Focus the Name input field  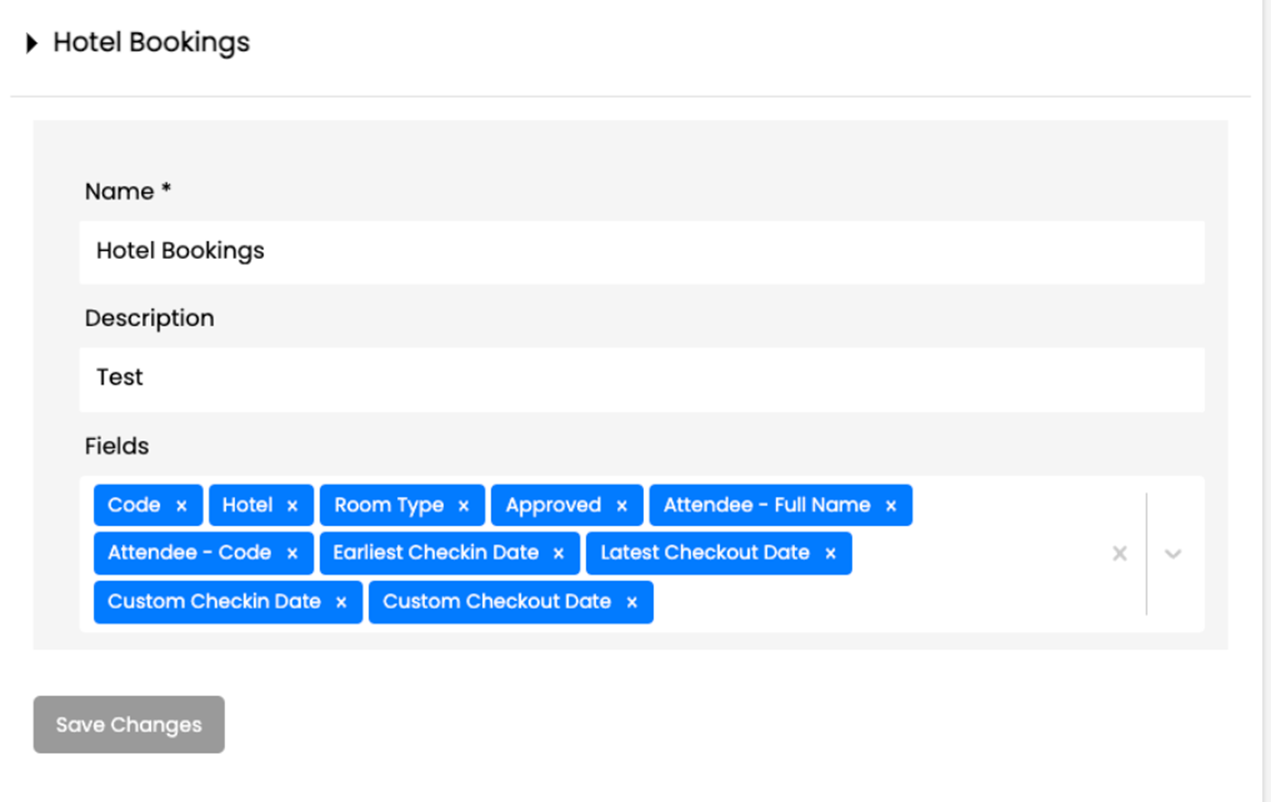(x=641, y=251)
